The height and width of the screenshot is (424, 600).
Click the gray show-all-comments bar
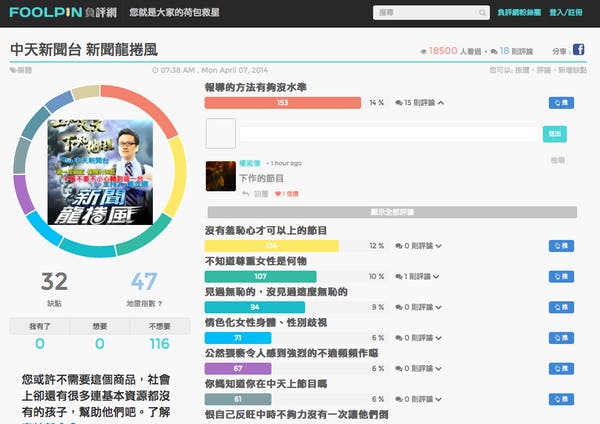click(x=392, y=212)
